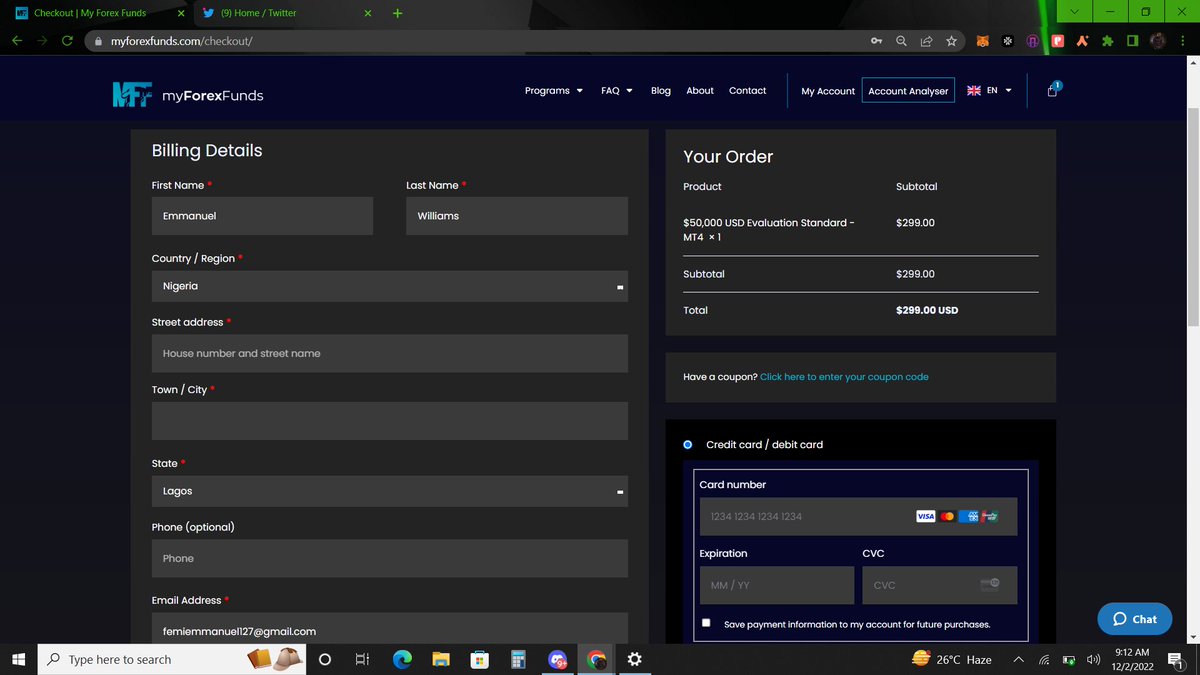Open a new browser tab

coord(397,13)
